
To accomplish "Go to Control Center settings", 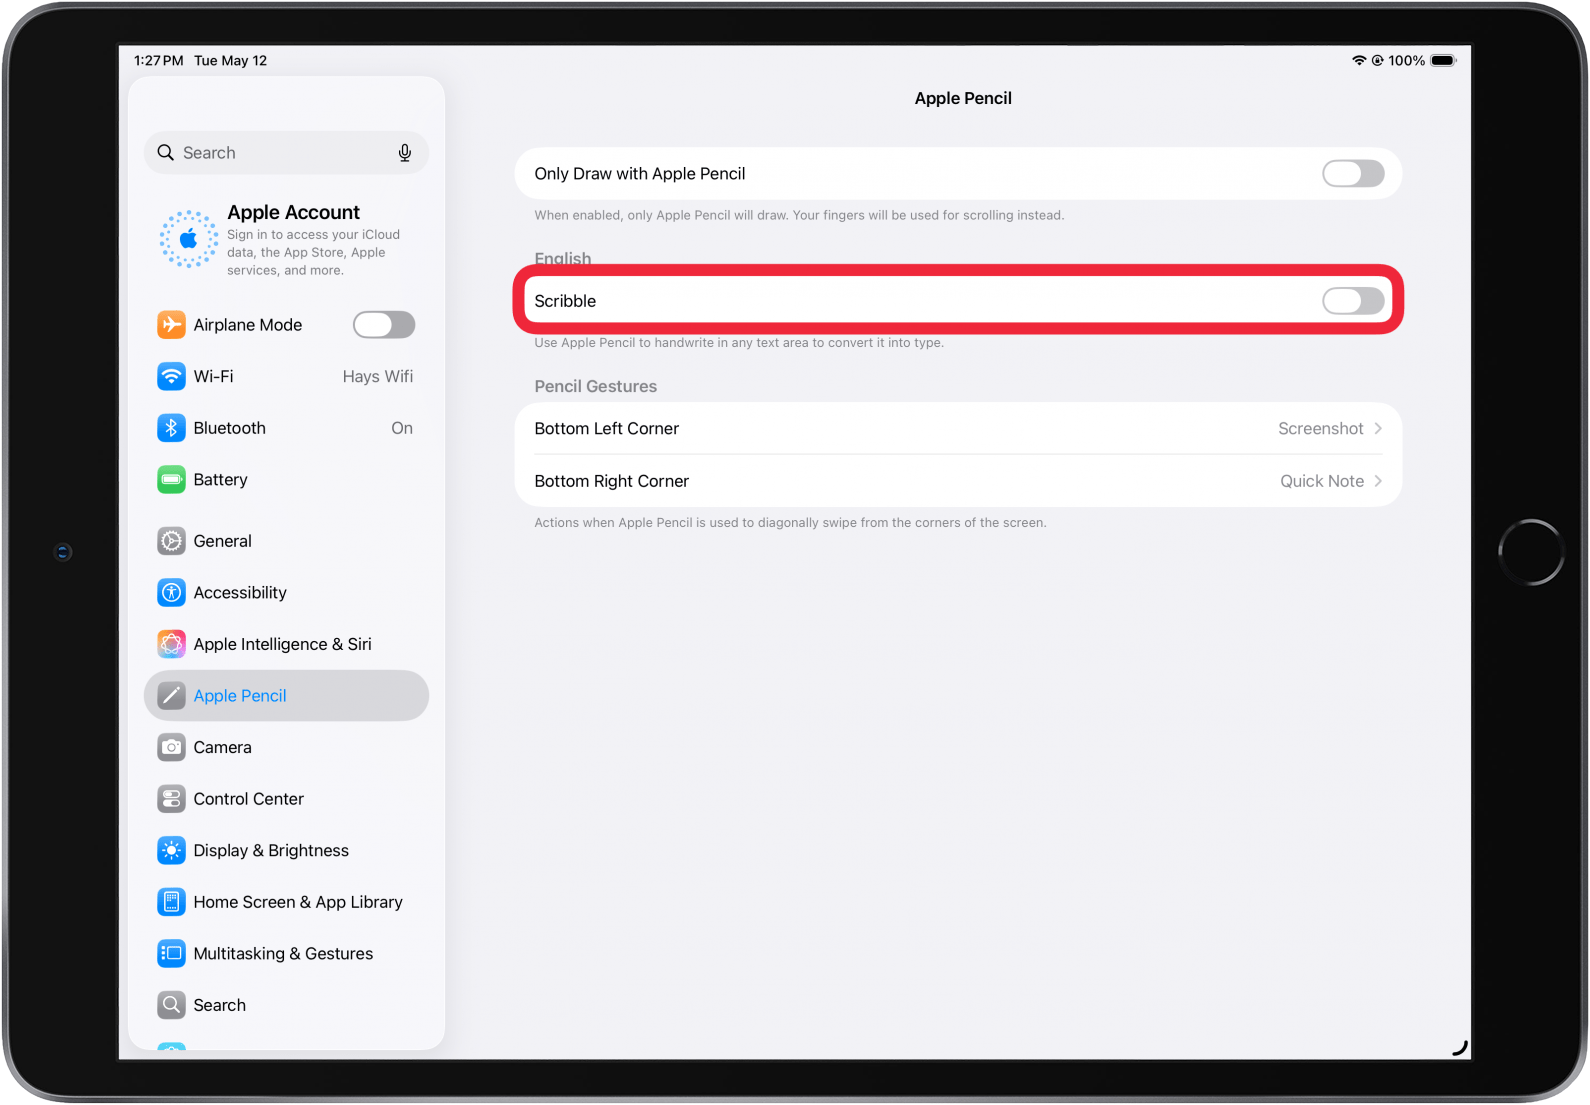I will pyautogui.click(x=286, y=799).
